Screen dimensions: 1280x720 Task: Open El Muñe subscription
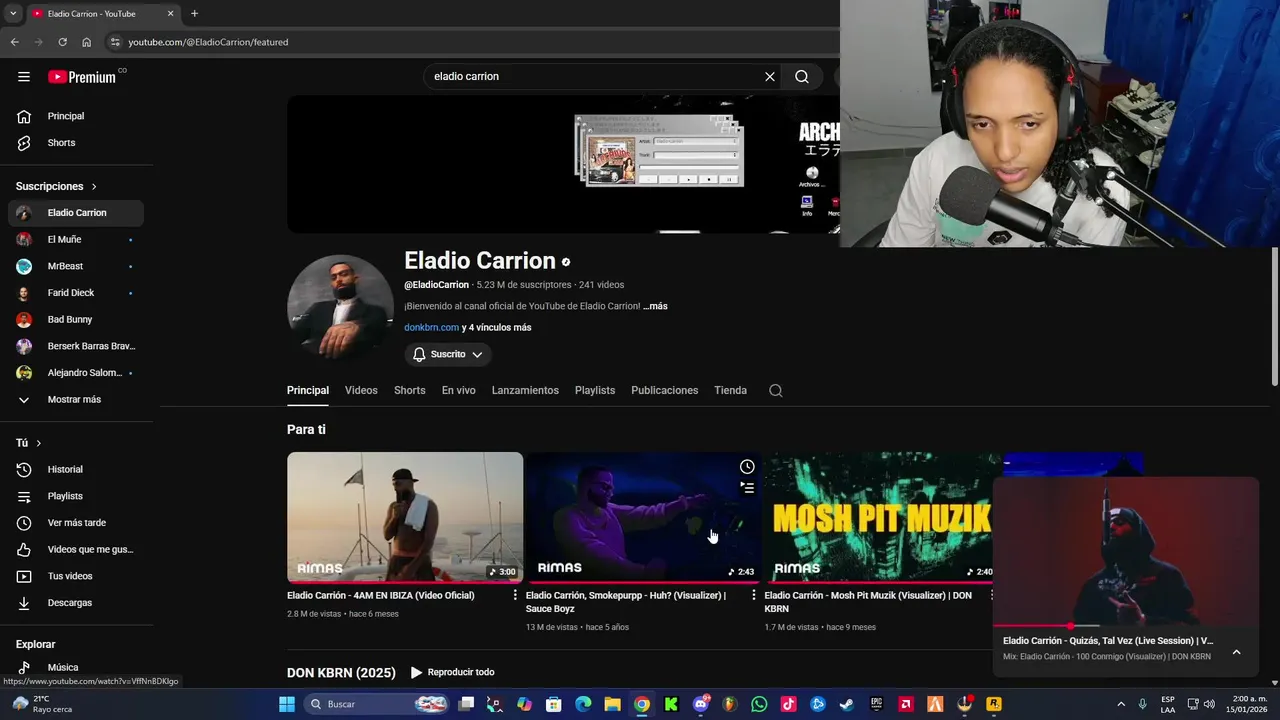77,240
